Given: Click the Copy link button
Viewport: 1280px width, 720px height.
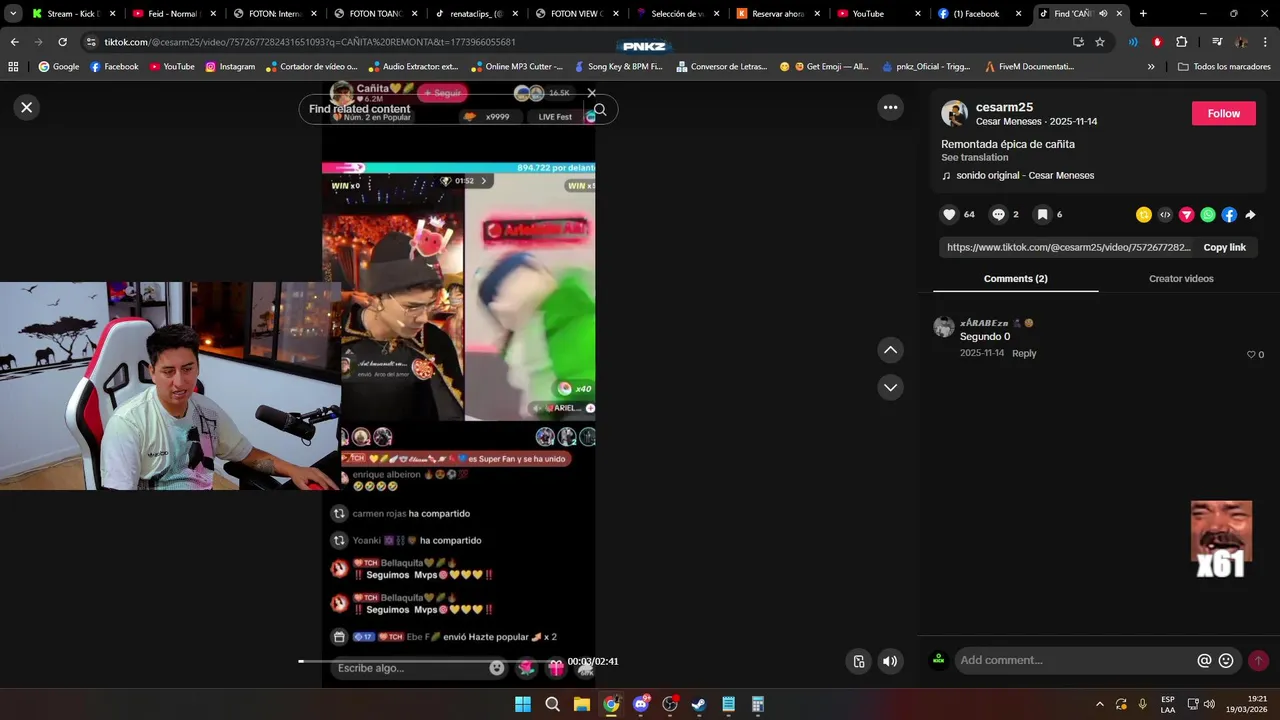Looking at the screenshot, I should click(x=1224, y=247).
